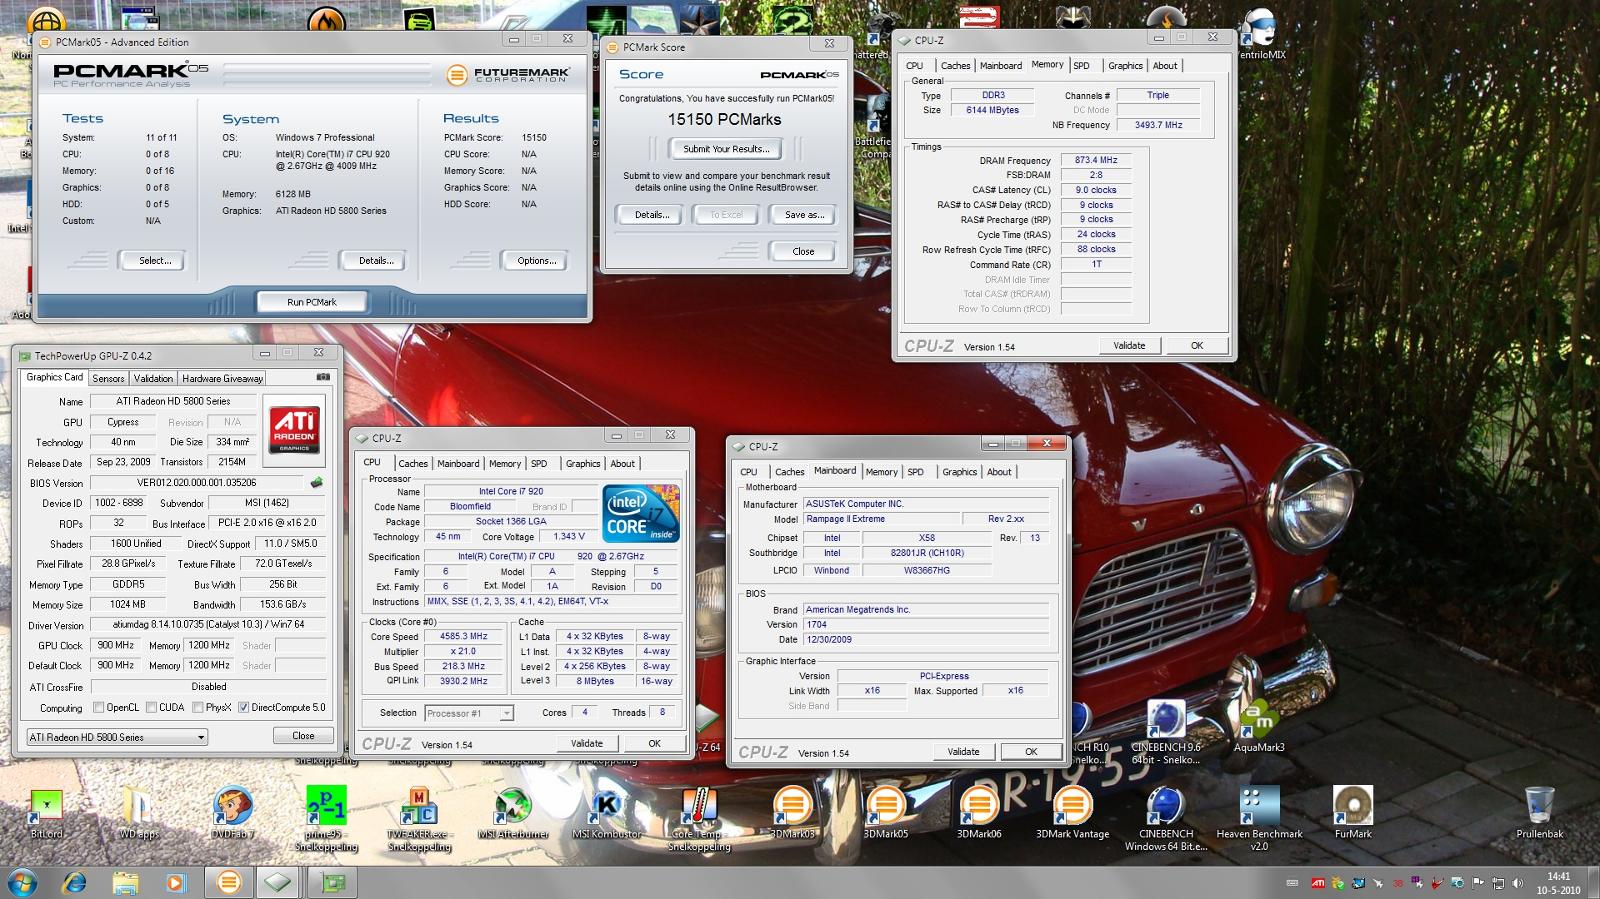Click the Show desktop strip on taskbar
The width and height of the screenshot is (1600, 899).
coord(1593,883)
